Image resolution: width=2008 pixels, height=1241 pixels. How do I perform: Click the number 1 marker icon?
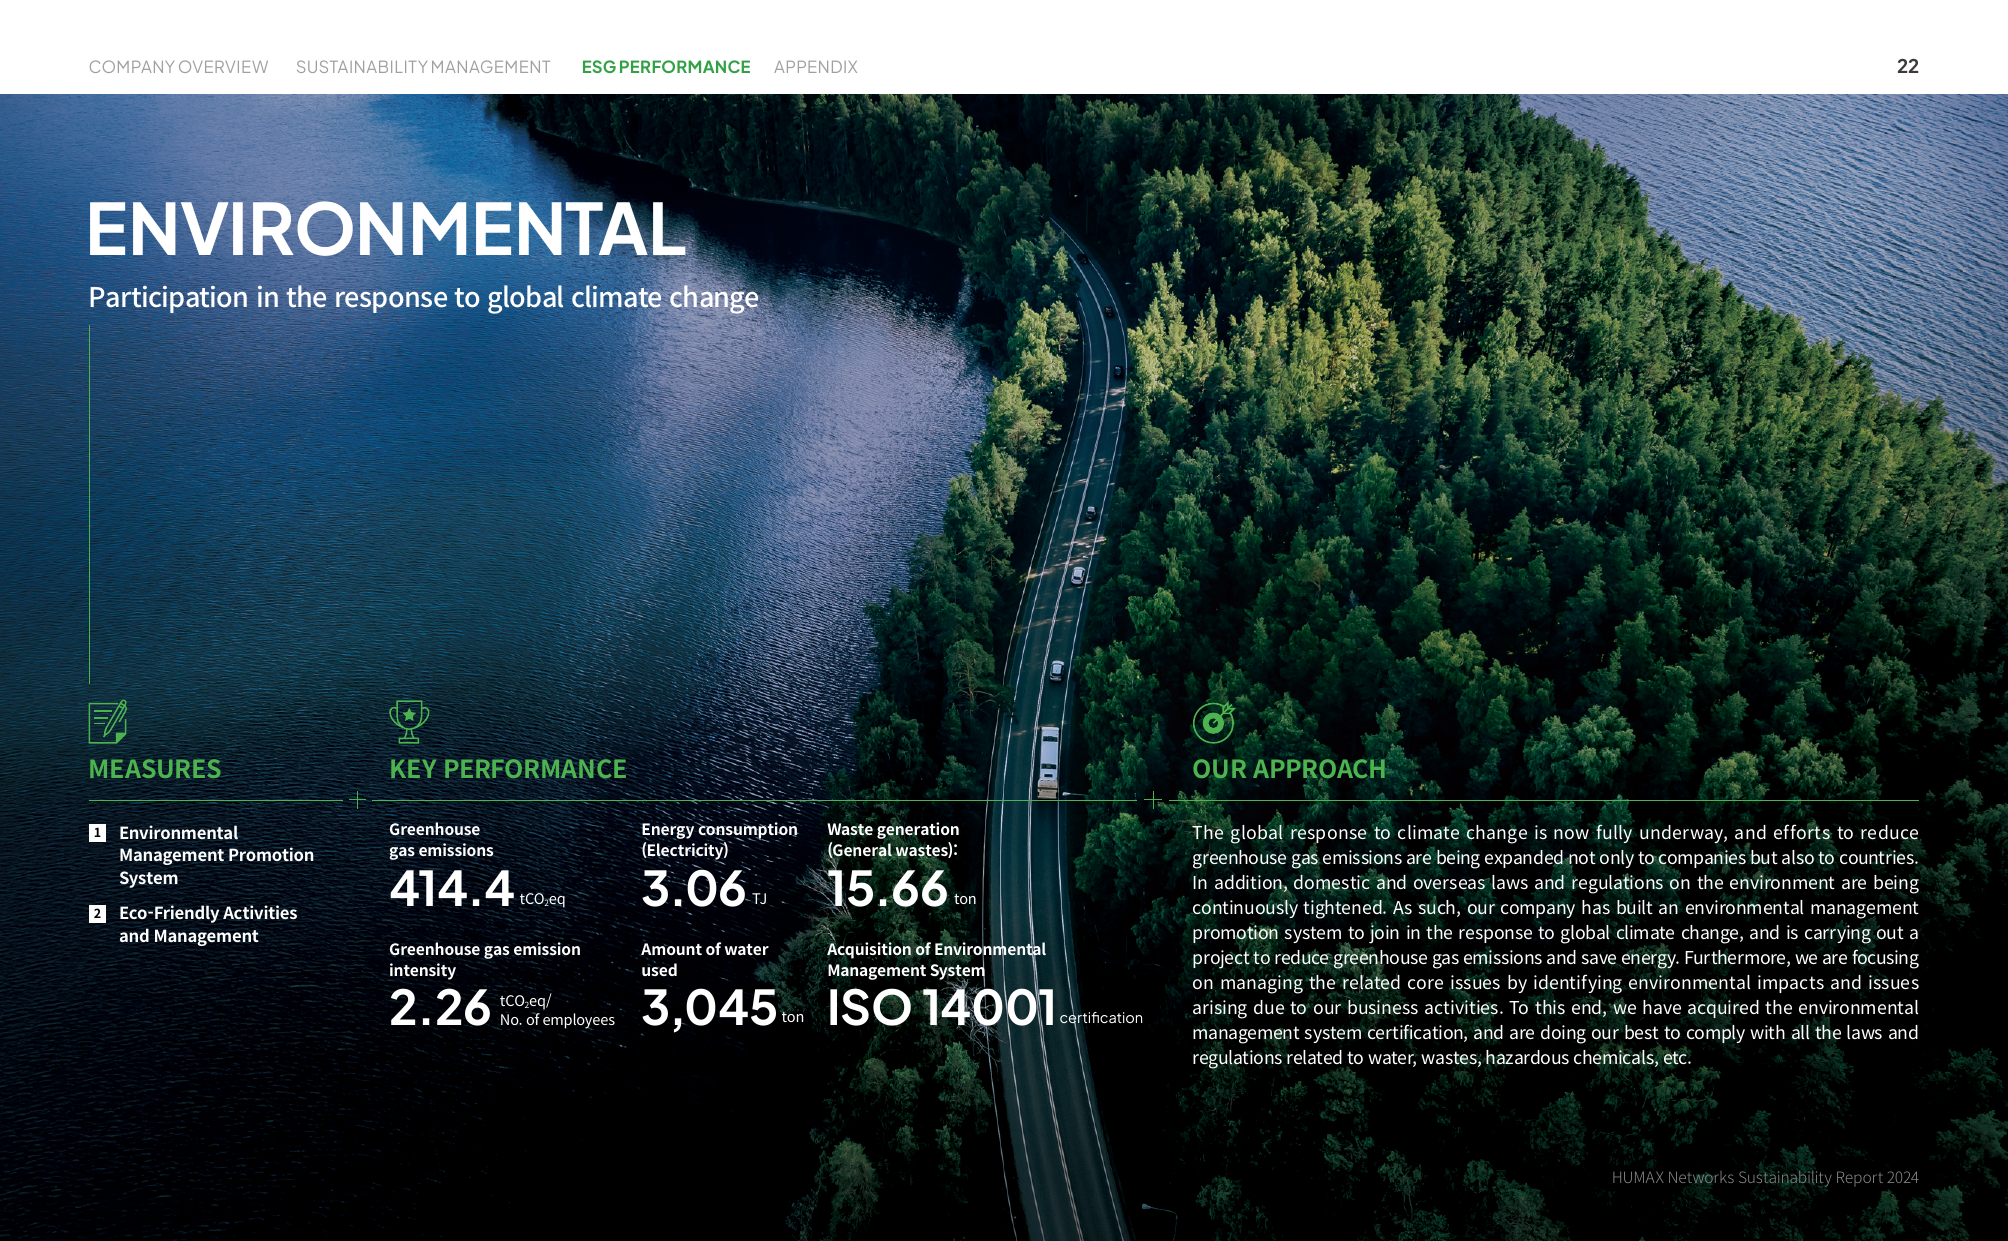(x=97, y=833)
